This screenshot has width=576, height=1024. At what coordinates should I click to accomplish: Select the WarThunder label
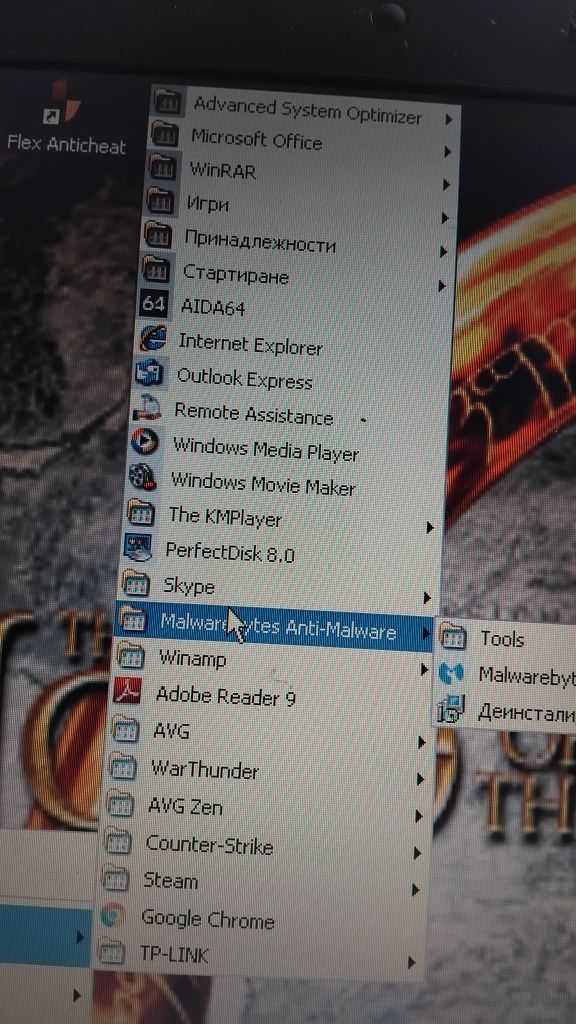tap(205, 769)
